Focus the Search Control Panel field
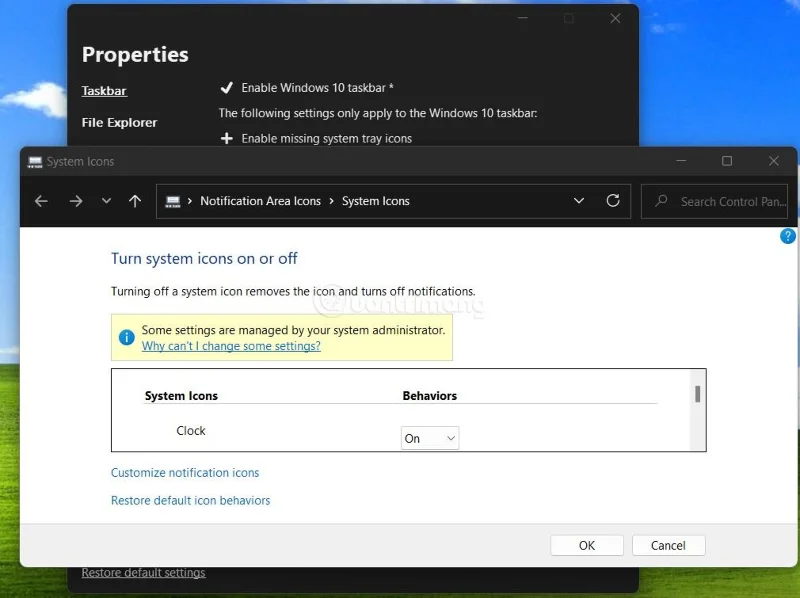Screen dimensions: 800x598 [x=714, y=202]
